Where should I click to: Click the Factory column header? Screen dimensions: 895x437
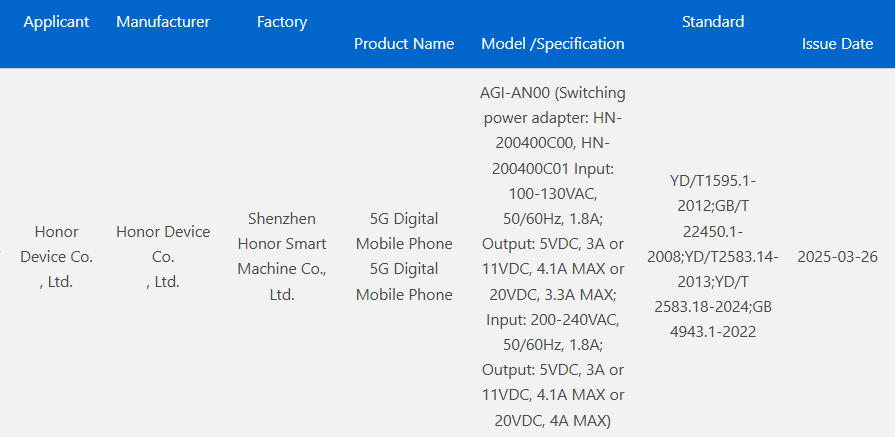282,22
